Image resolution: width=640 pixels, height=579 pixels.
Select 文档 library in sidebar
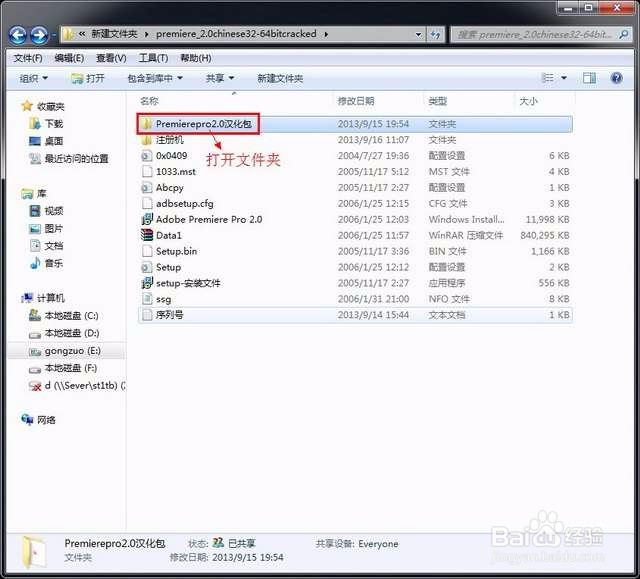pos(54,245)
